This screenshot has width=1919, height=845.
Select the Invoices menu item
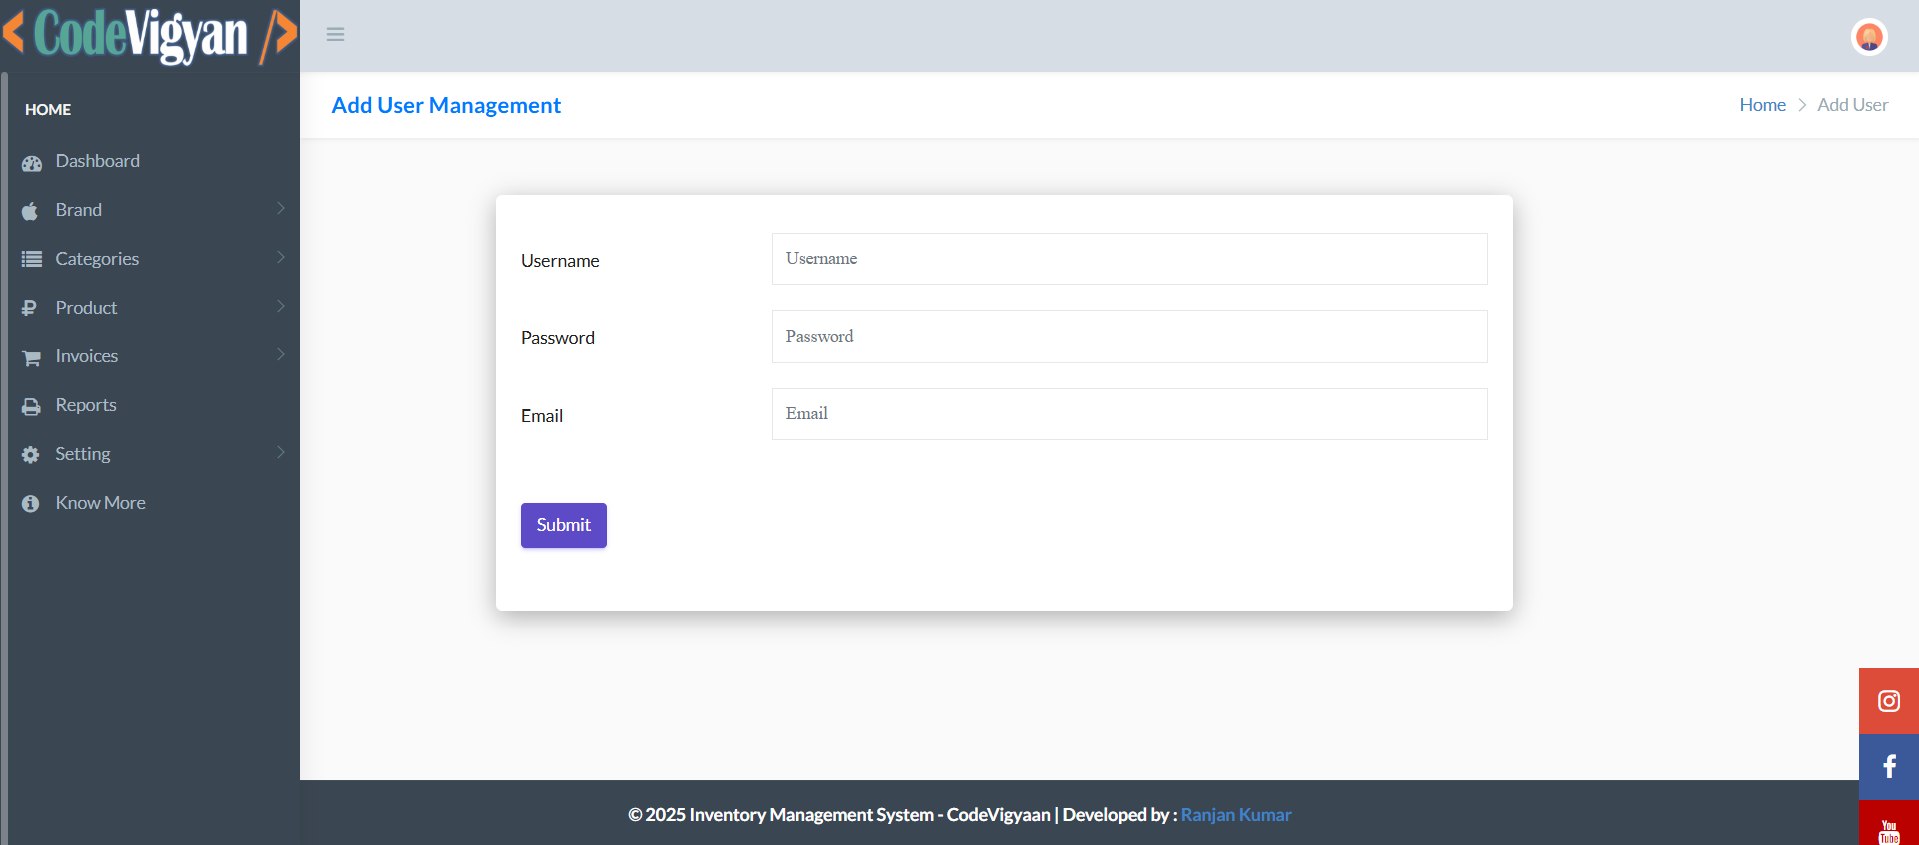pyautogui.click(x=87, y=356)
